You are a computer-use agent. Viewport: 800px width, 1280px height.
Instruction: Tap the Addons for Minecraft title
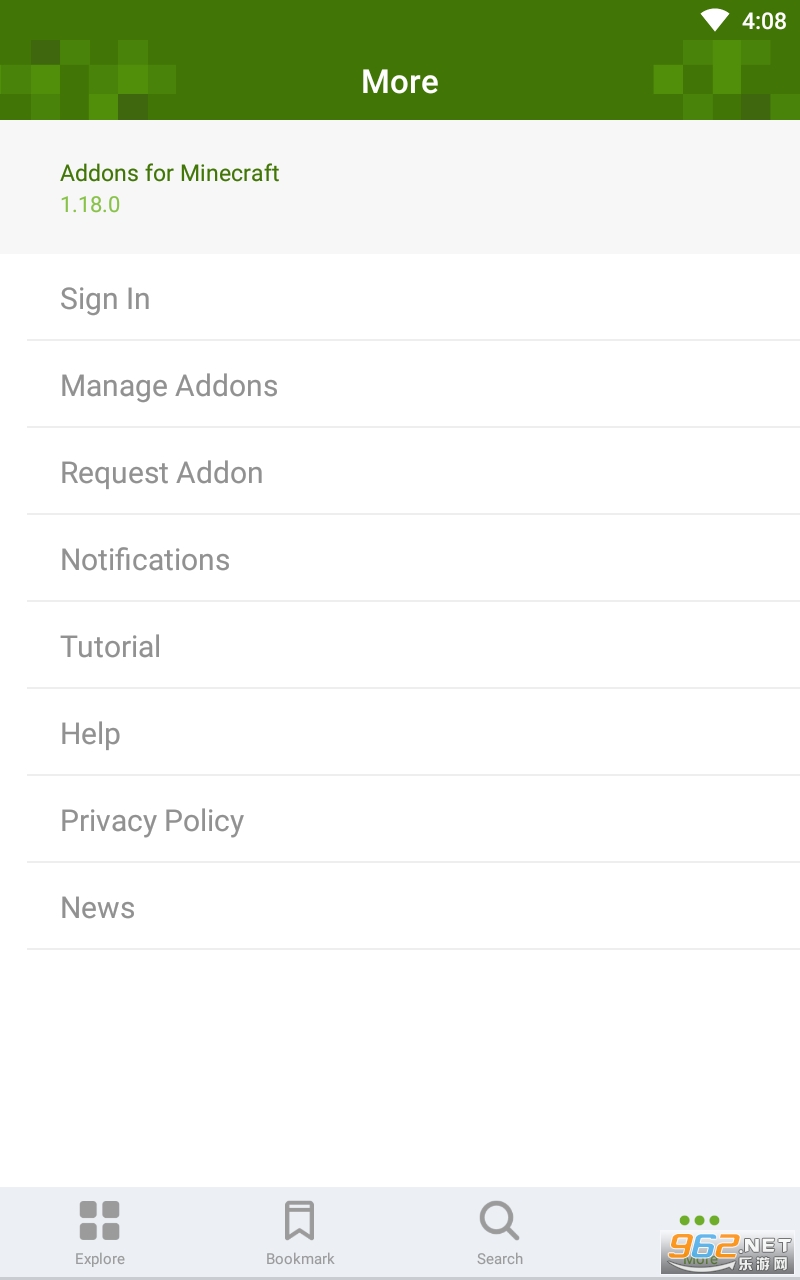[x=170, y=173]
